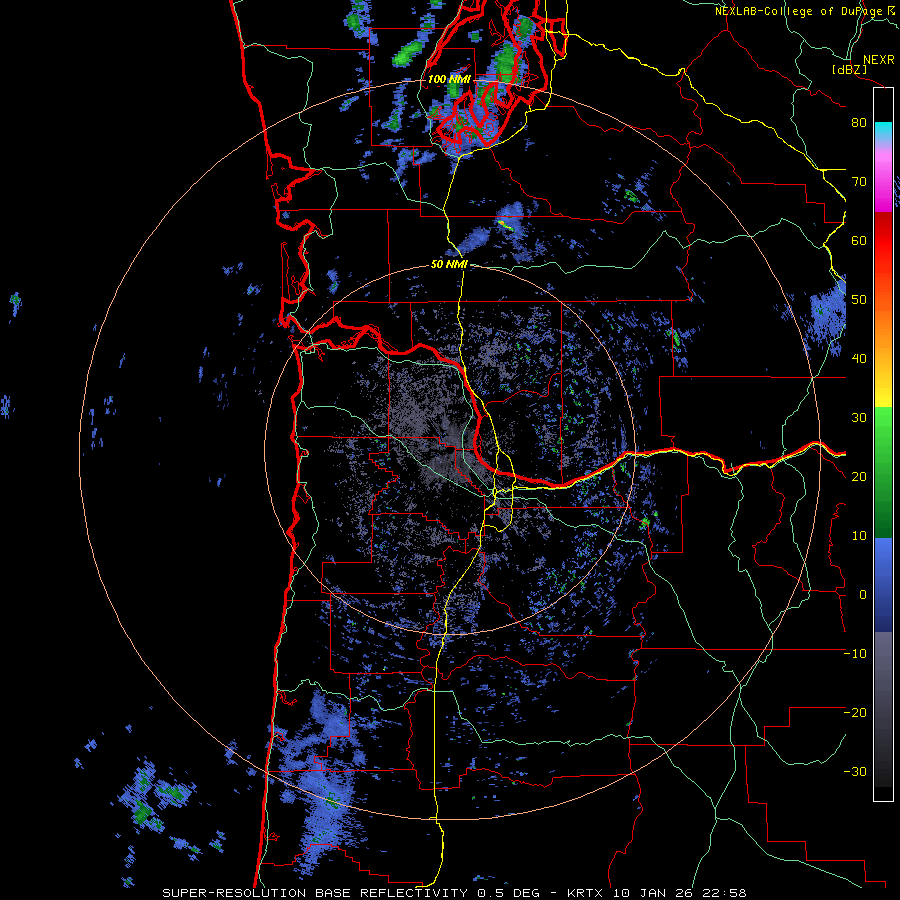Select the -10 value on the dBZ scale
Viewport: 900px width, 900px height.
tap(855, 654)
